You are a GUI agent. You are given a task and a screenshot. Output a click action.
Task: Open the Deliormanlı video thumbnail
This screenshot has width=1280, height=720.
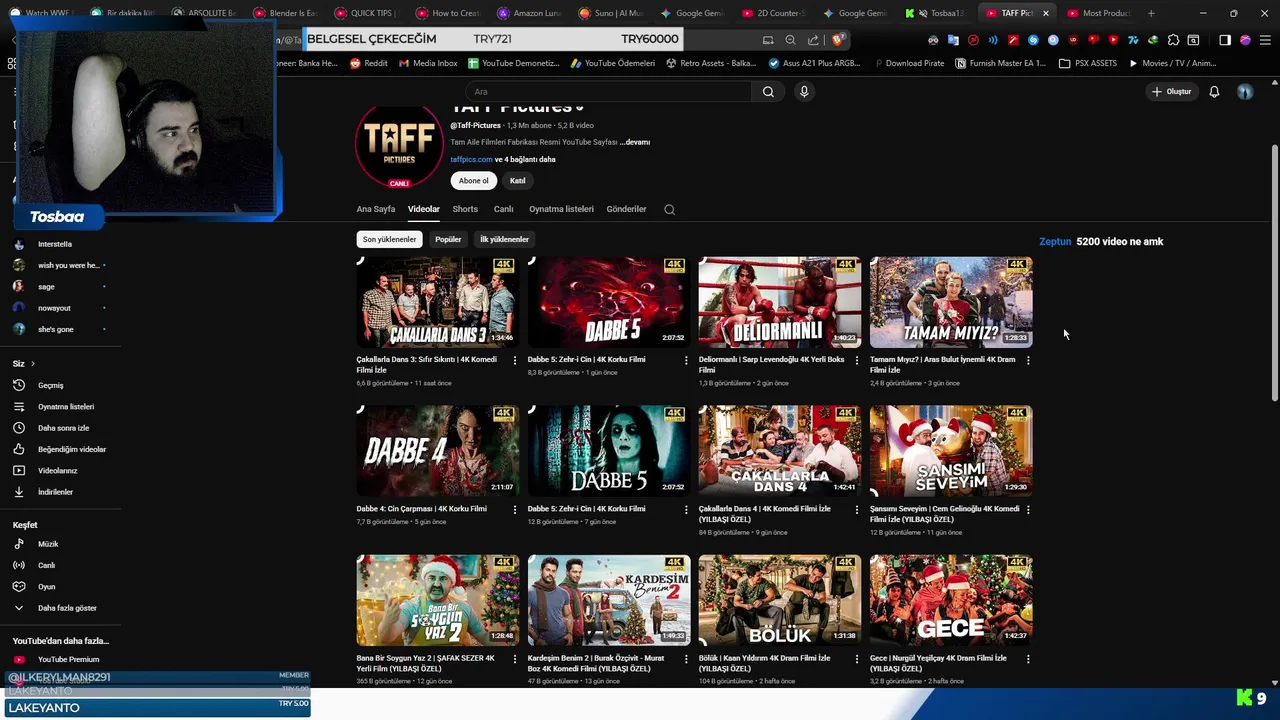780,302
